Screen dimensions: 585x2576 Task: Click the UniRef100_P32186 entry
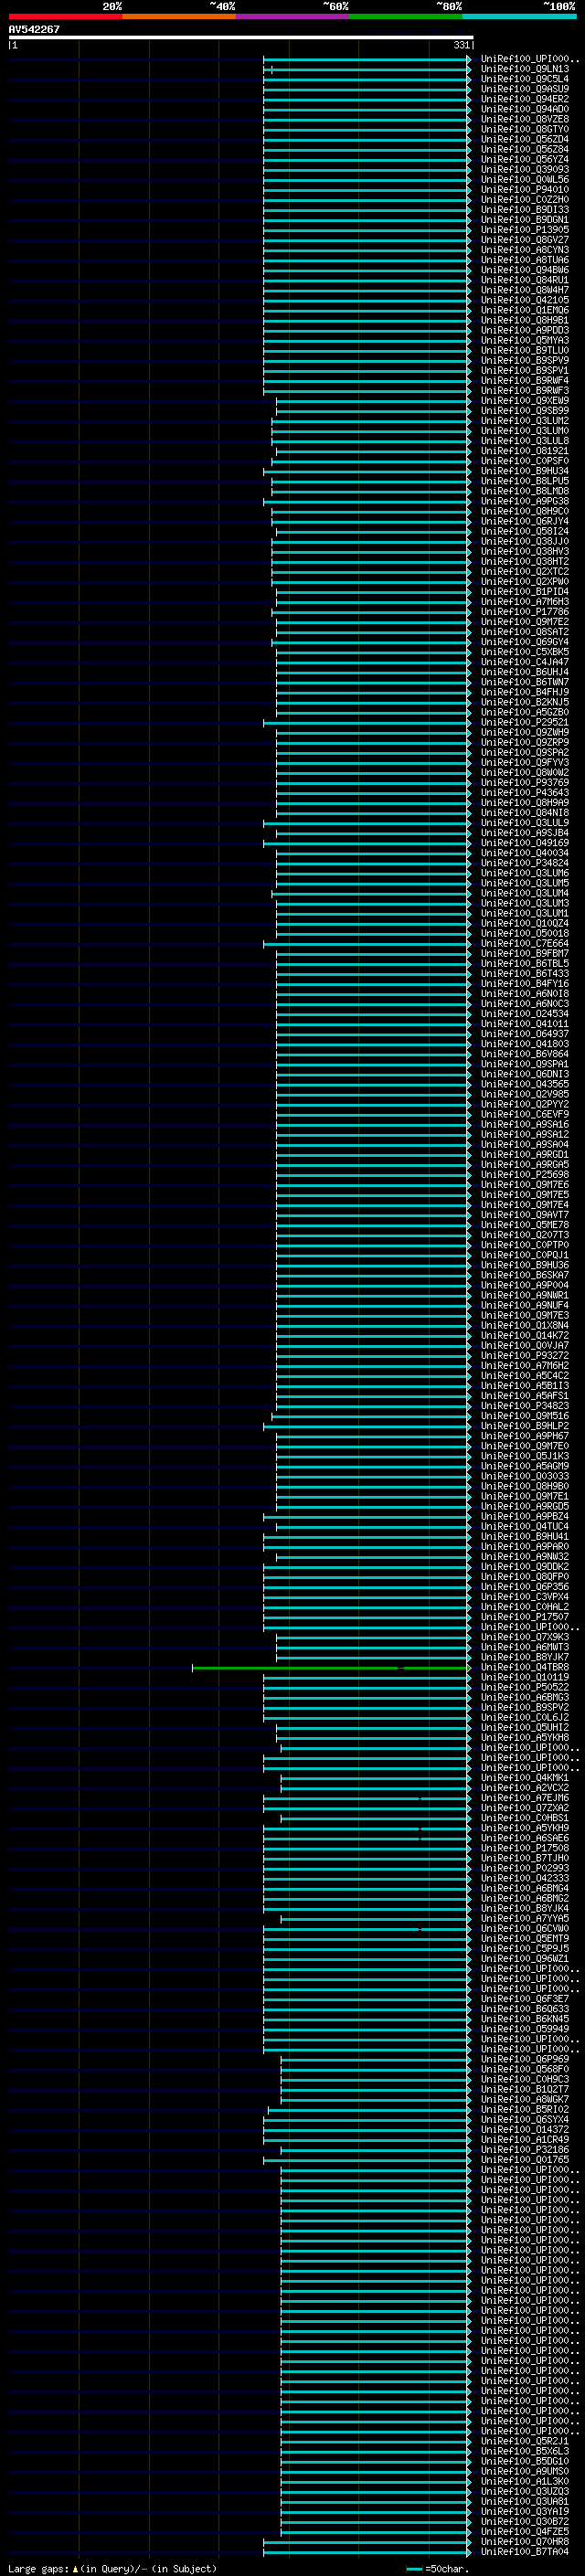click(525, 2149)
